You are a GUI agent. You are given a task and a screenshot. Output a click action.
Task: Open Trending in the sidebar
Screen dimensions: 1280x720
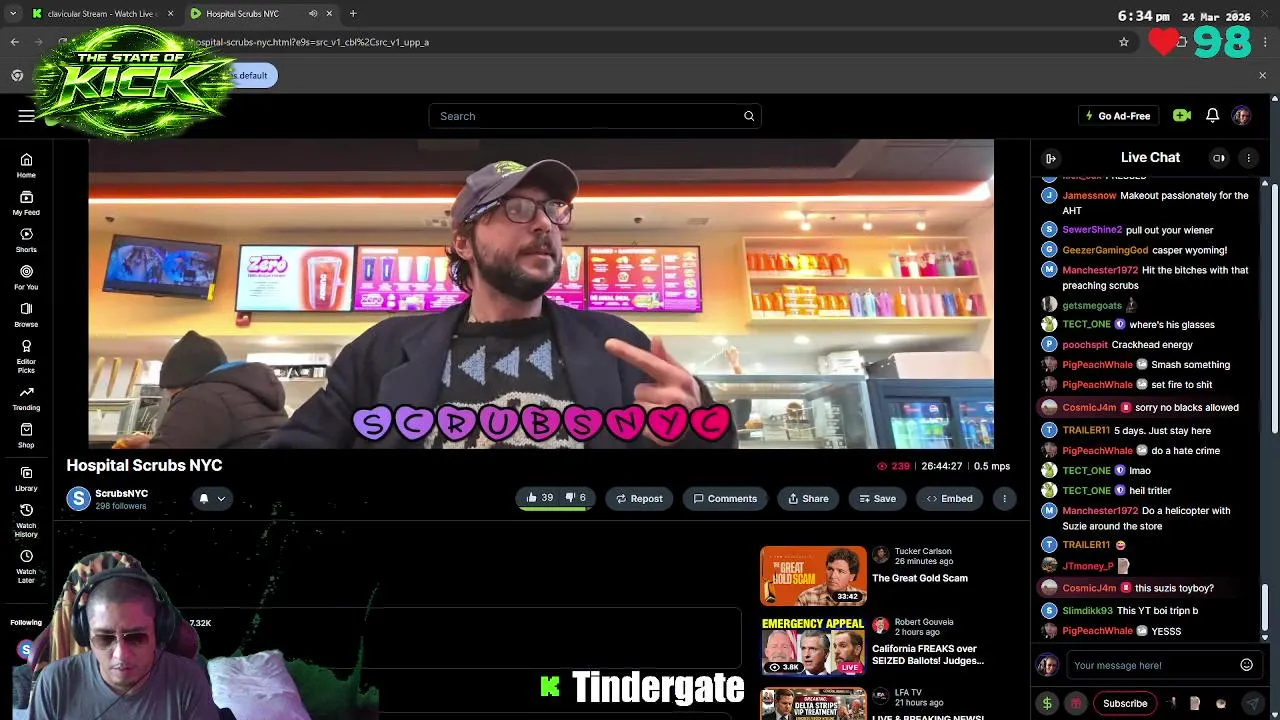tap(26, 398)
